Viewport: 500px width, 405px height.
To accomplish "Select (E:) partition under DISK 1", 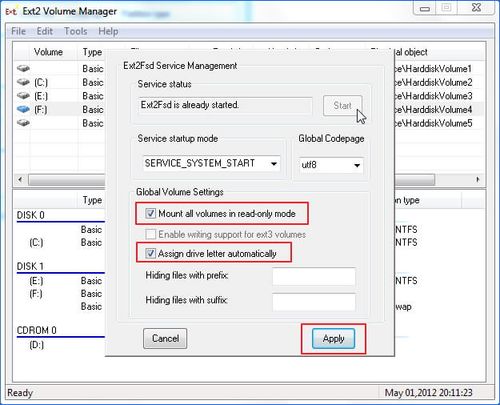I will click(x=36, y=281).
